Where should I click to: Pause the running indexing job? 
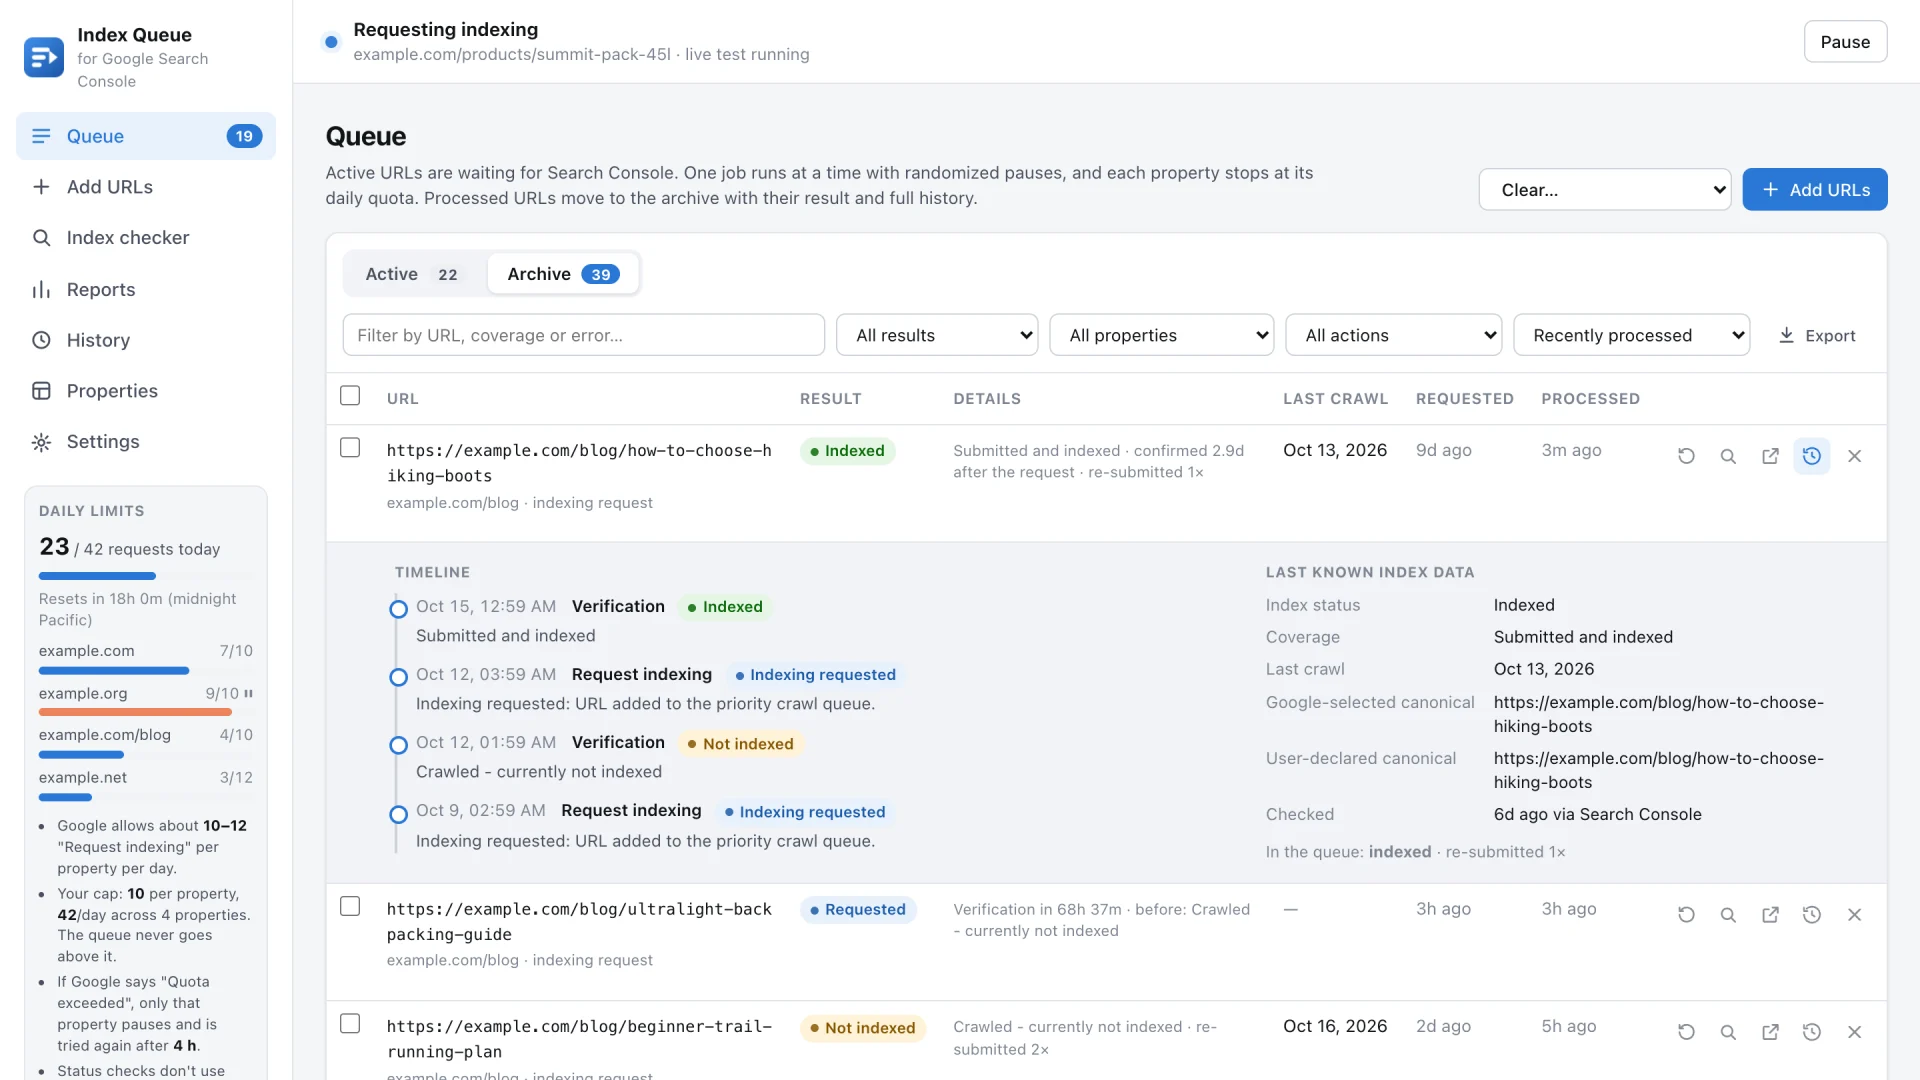pyautogui.click(x=1845, y=42)
